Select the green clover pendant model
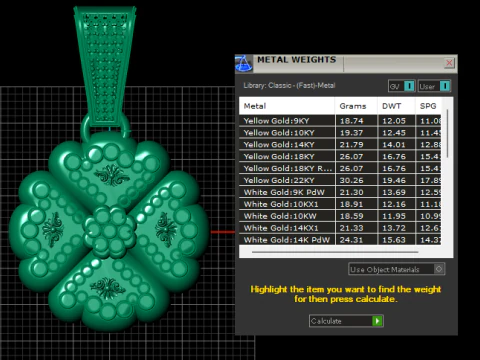Viewport: 480px width, 360px height. pyautogui.click(x=109, y=230)
